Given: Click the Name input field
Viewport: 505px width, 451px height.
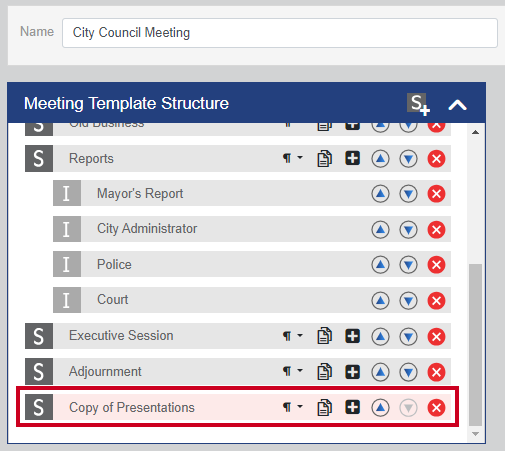Looking at the screenshot, I should pyautogui.click(x=280, y=33).
